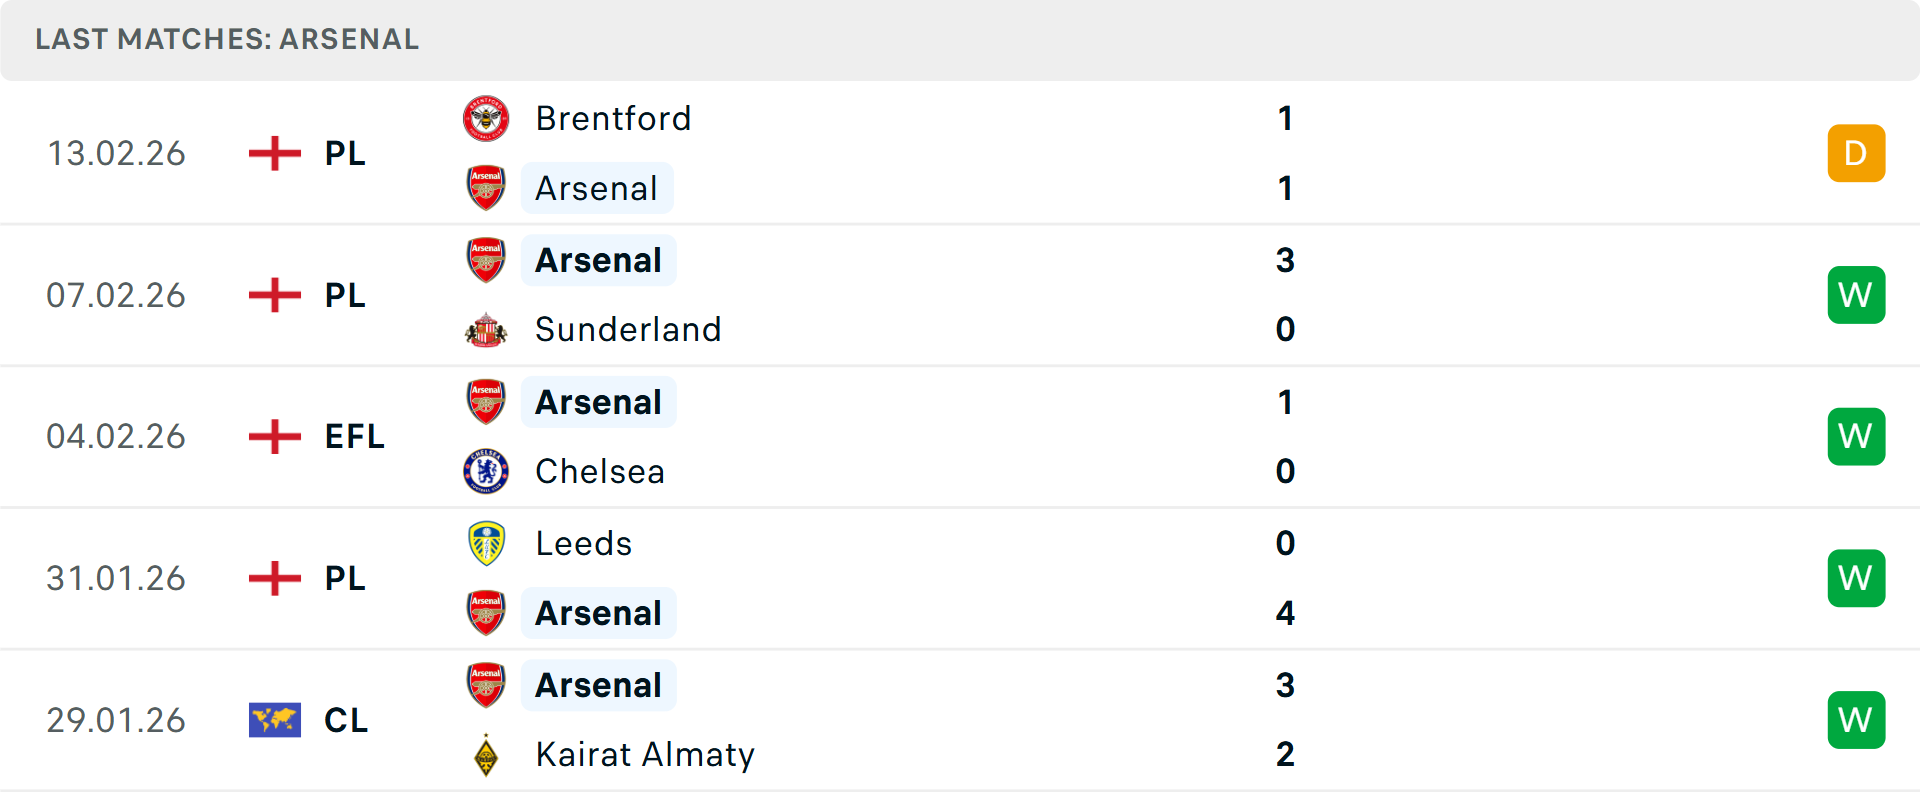The image size is (1920, 792).
Task: Click the green W badge for Sunderland match
Action: [x=1856, y=295]
